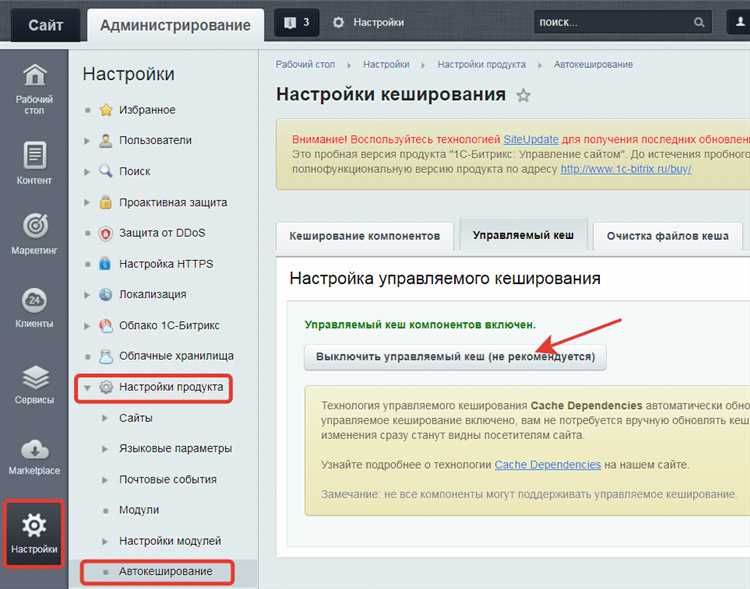Open the Клиенты sidebar icon
Image resolution: width=750 pixels, height=589 pixels.
click(34, 300)
